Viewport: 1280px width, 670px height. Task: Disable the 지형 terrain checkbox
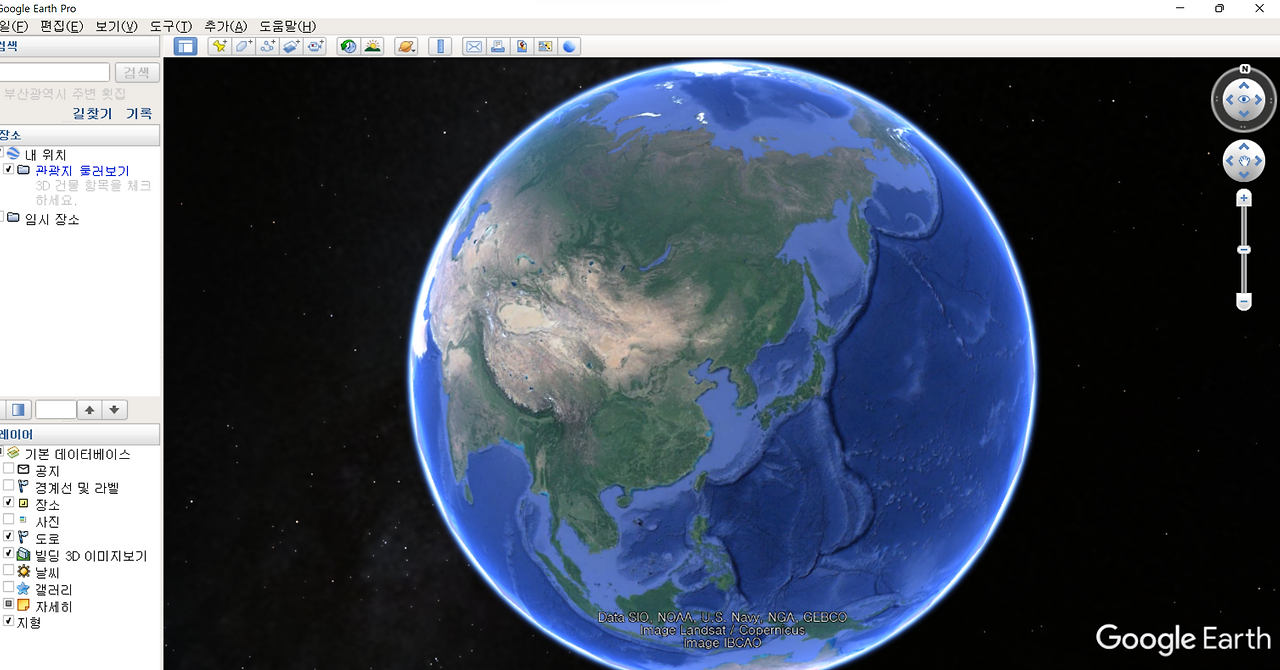(8, 622)
